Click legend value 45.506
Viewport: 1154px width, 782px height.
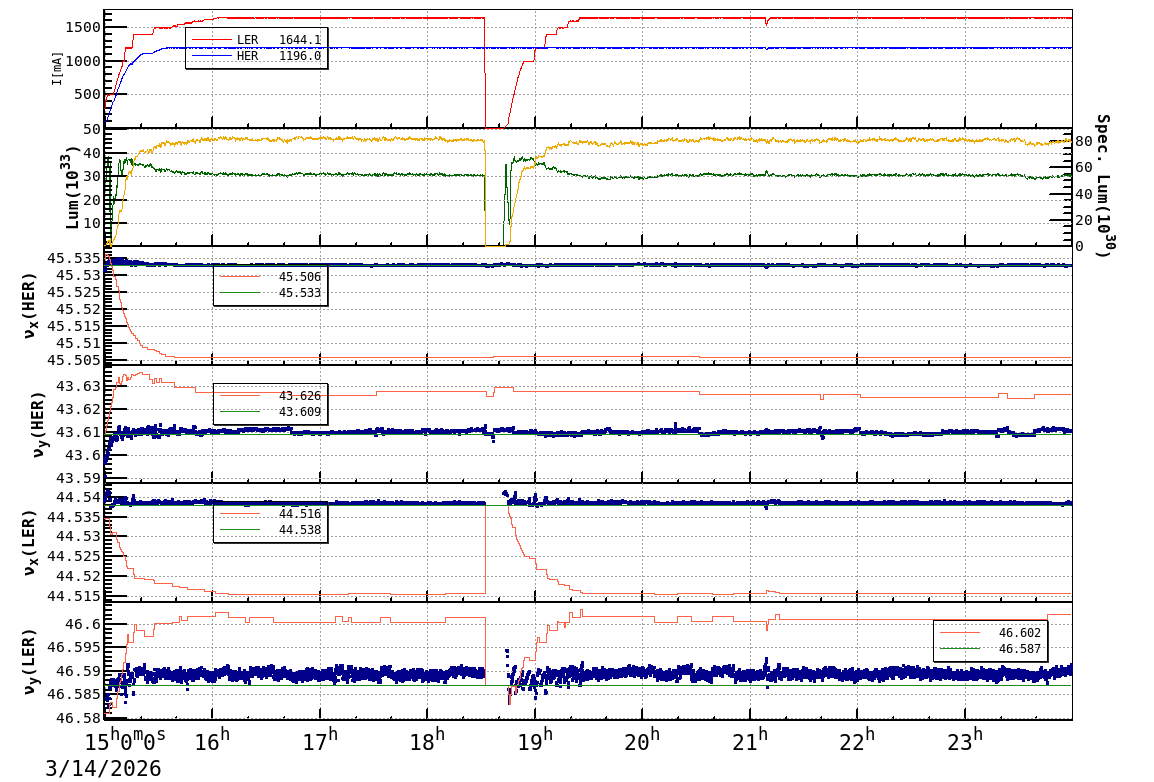pyautogui.click(x=300, y=277)
